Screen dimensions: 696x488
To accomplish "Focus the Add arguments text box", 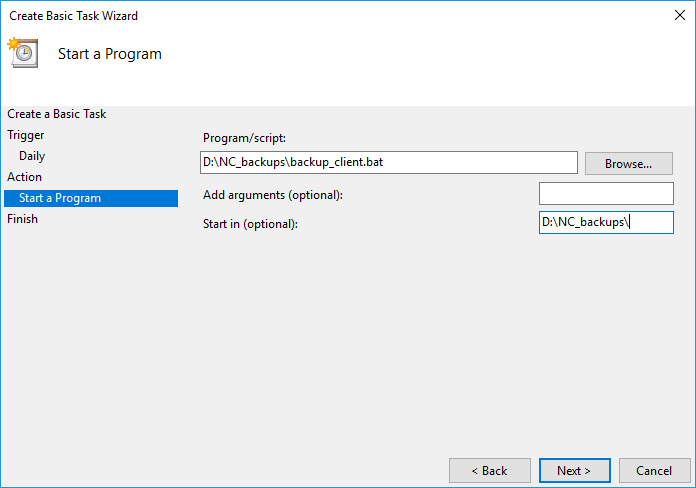I will (606, 194).
